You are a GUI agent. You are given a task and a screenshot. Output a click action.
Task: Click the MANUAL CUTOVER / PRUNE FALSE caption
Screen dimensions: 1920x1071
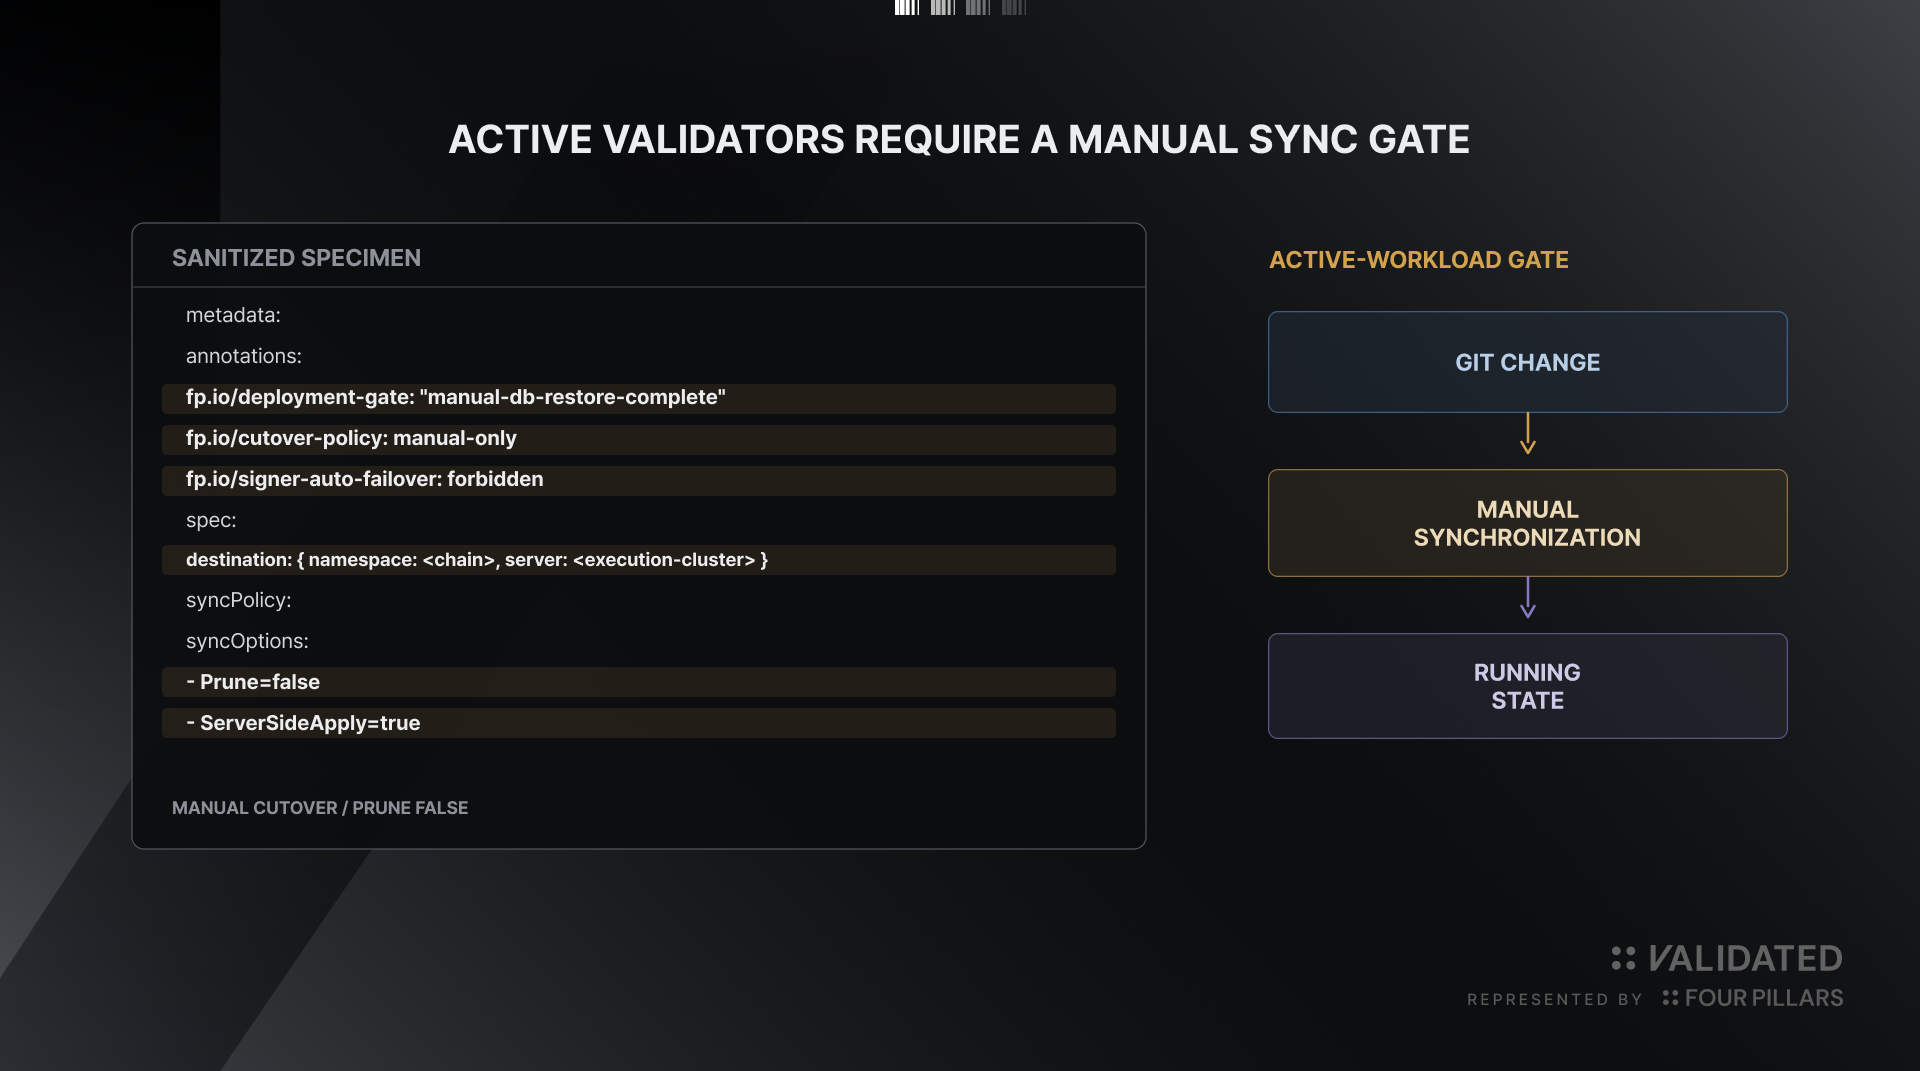pos(320,808)
